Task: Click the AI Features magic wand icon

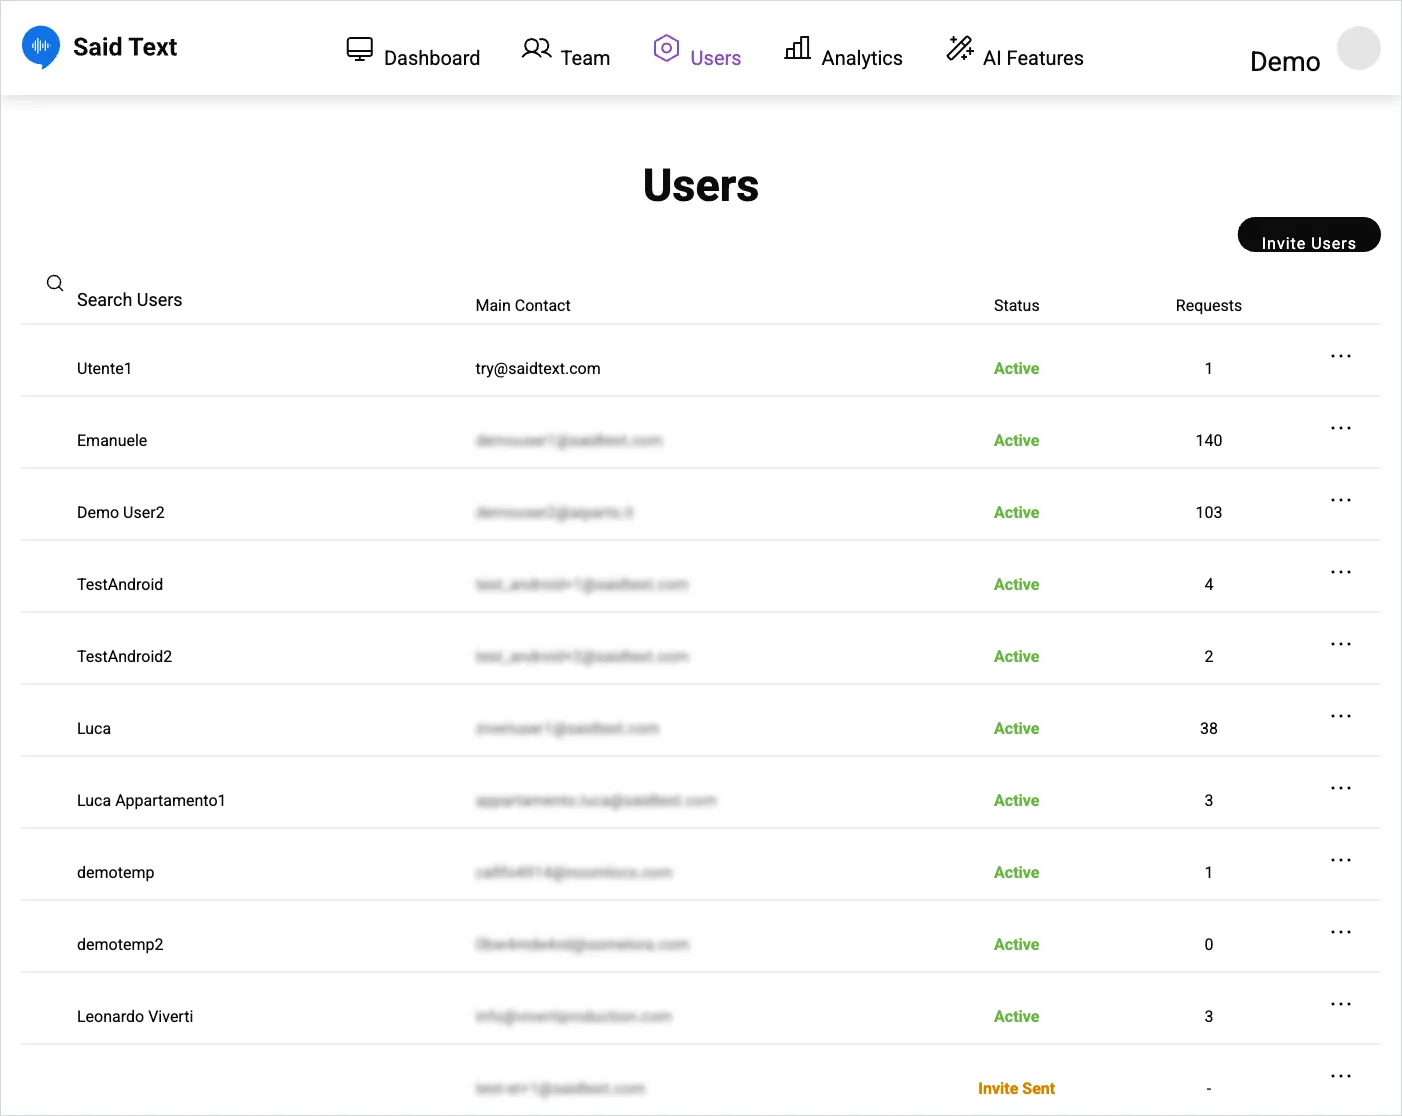Action: tap(960, 48)
